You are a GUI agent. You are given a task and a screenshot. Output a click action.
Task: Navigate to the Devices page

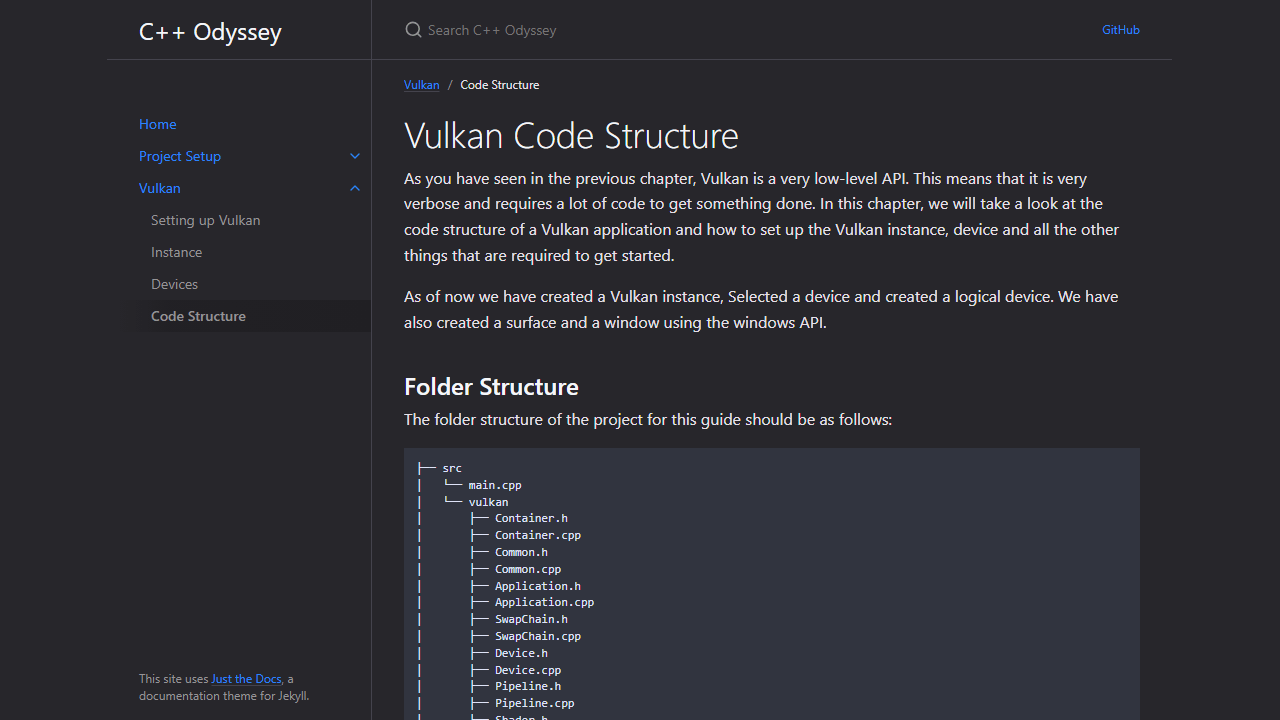pyautogui.click(x=174, y=284)
